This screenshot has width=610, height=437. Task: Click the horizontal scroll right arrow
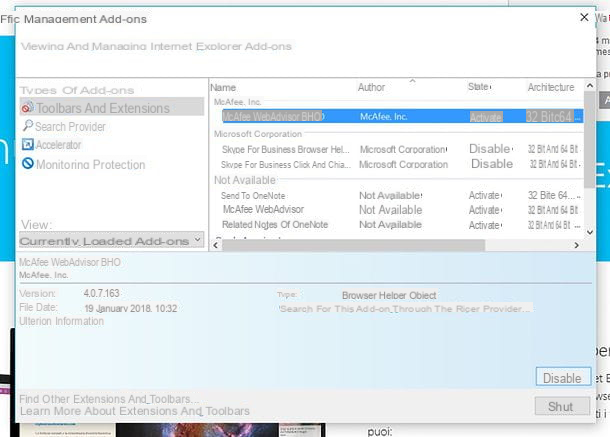[x=577, y=245]
